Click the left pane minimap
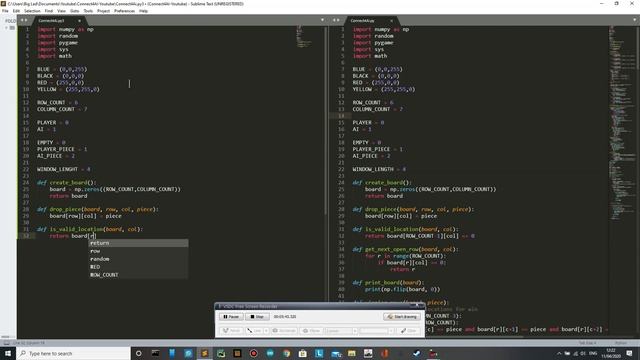 point(304,37)
